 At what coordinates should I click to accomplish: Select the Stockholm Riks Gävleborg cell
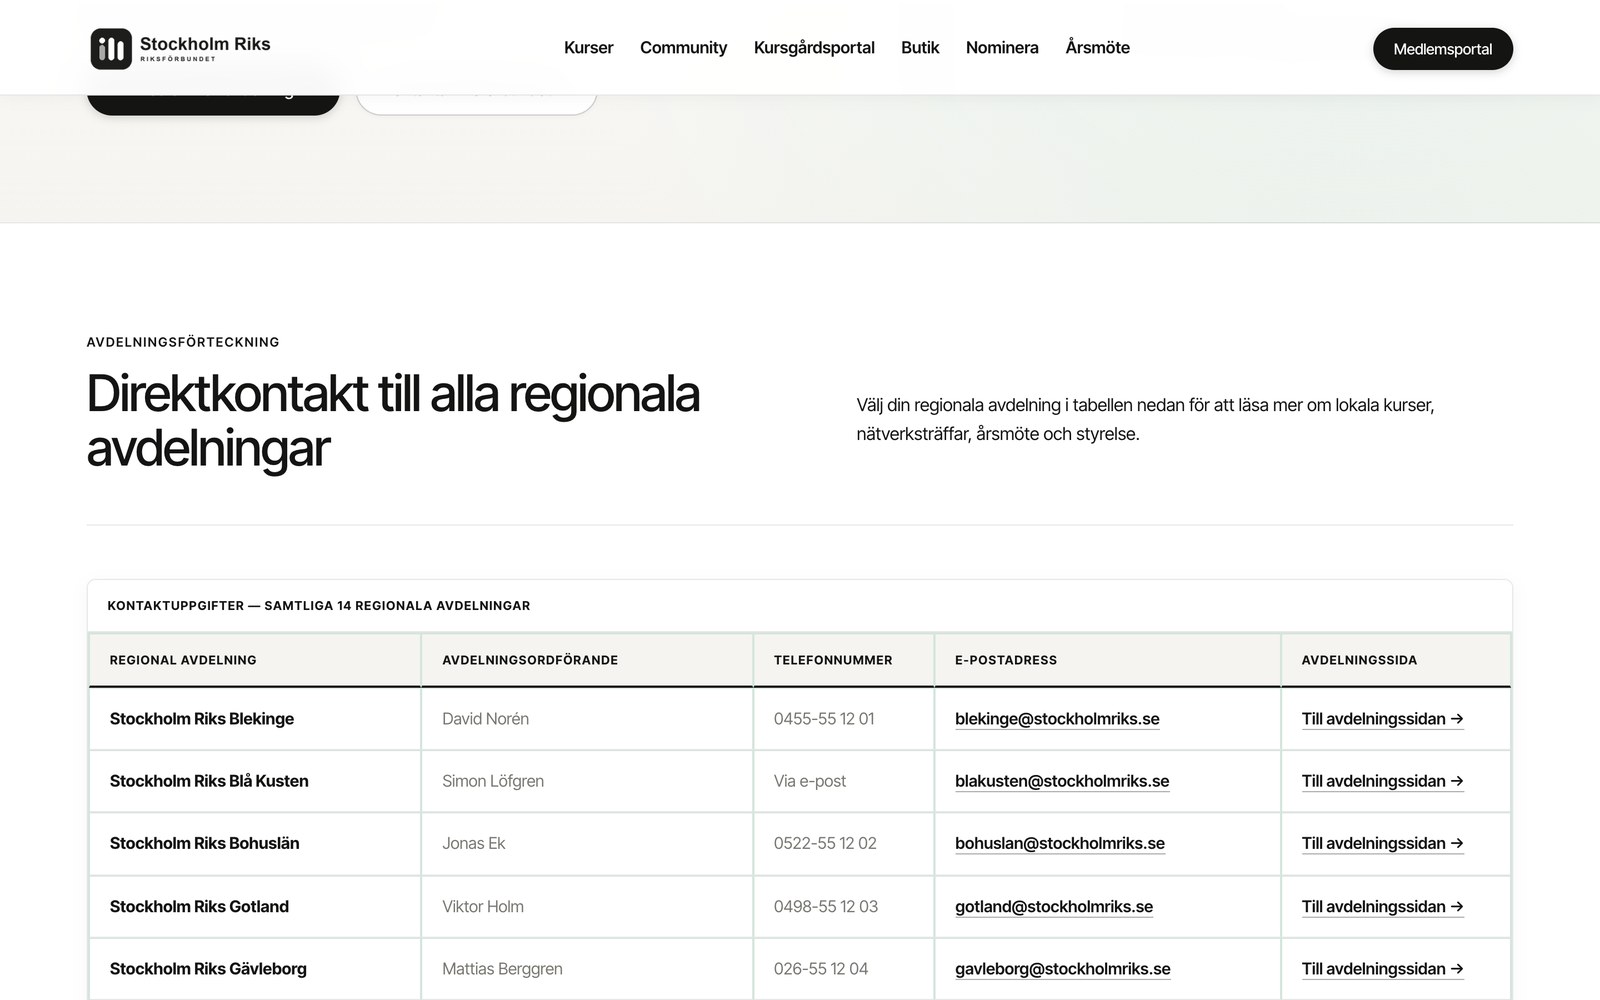(x=255, y=969)
